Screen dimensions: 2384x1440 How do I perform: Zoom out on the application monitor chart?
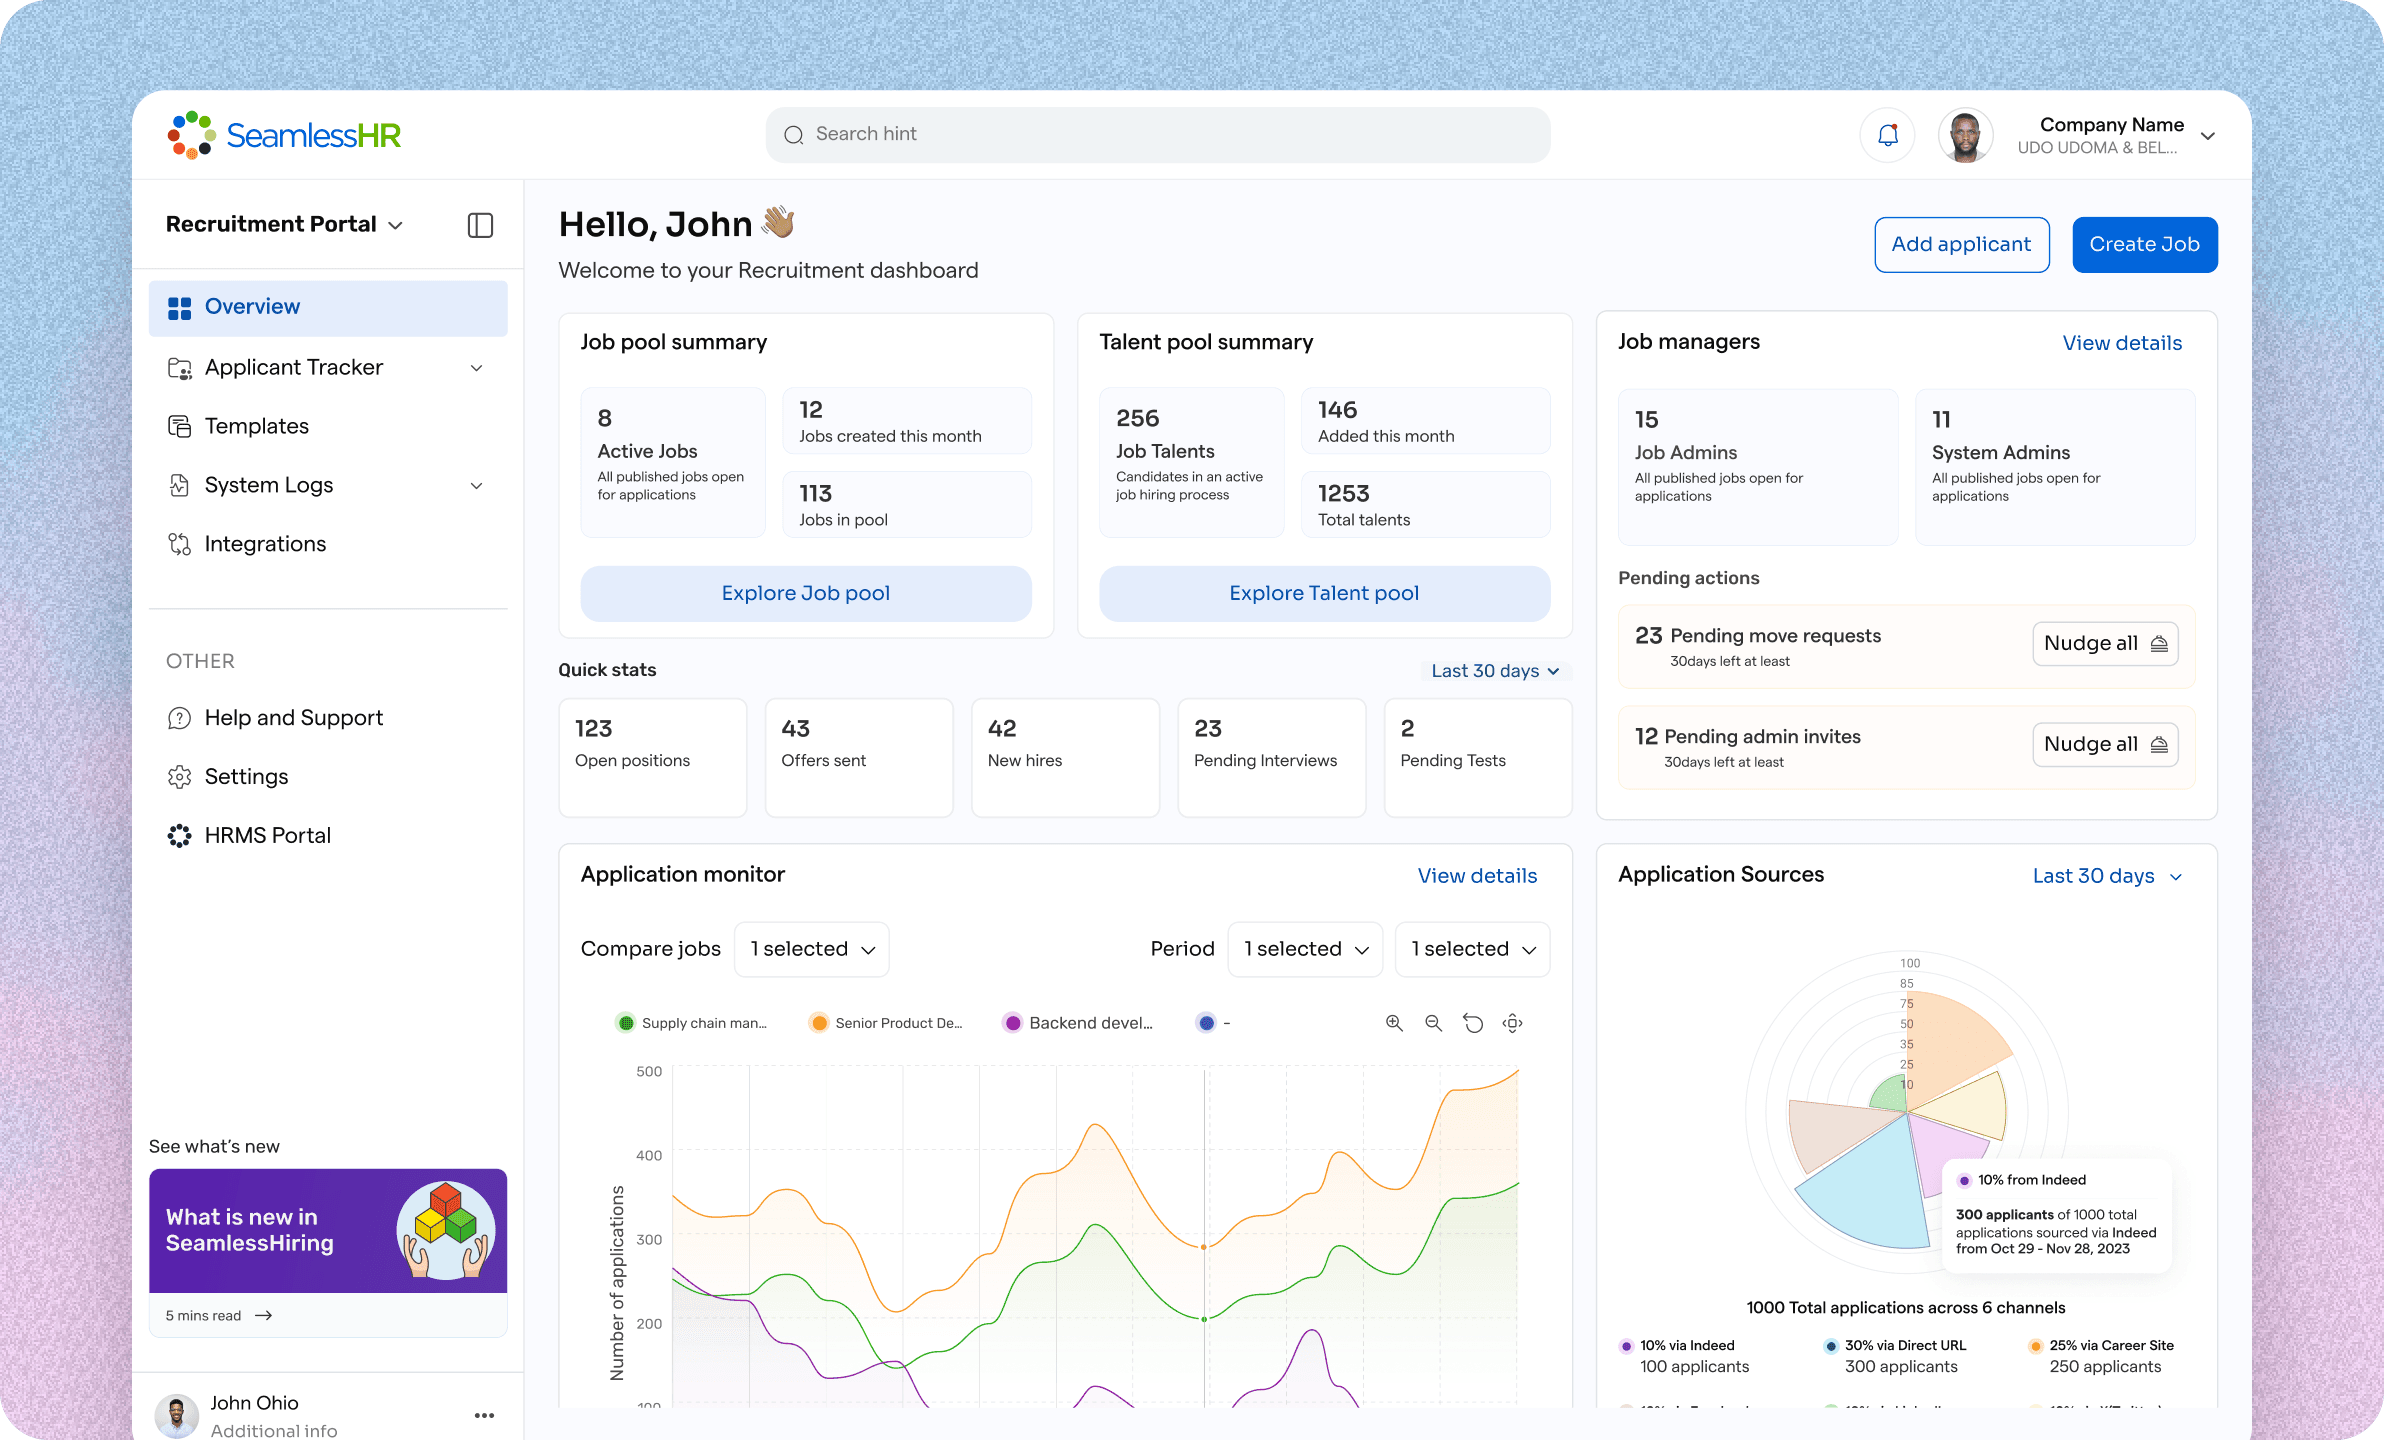(1433, 1023)
